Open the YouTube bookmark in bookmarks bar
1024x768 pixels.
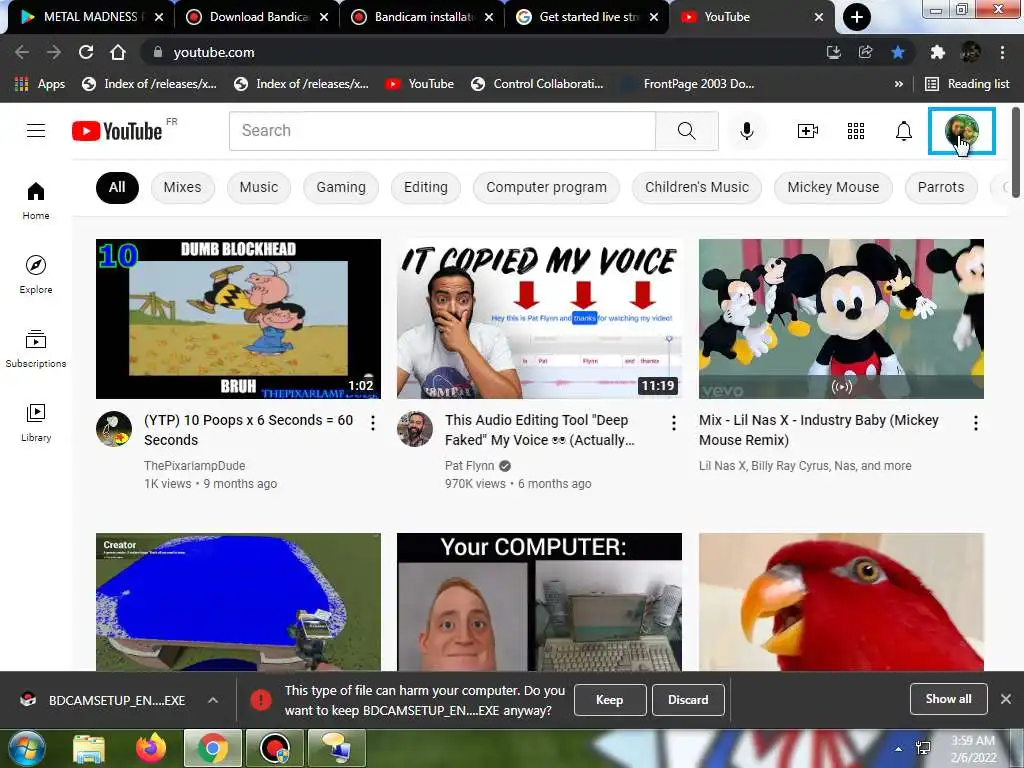[x=419, y=84]
